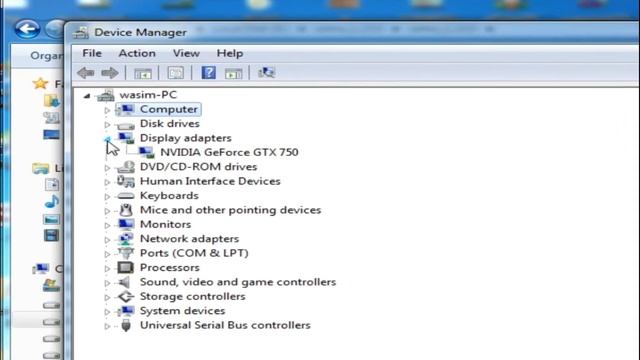This screenshot has width=640, height=360.
Task: Expand the DVD/CD-ROM drives arrow
Action: [107, 168]
